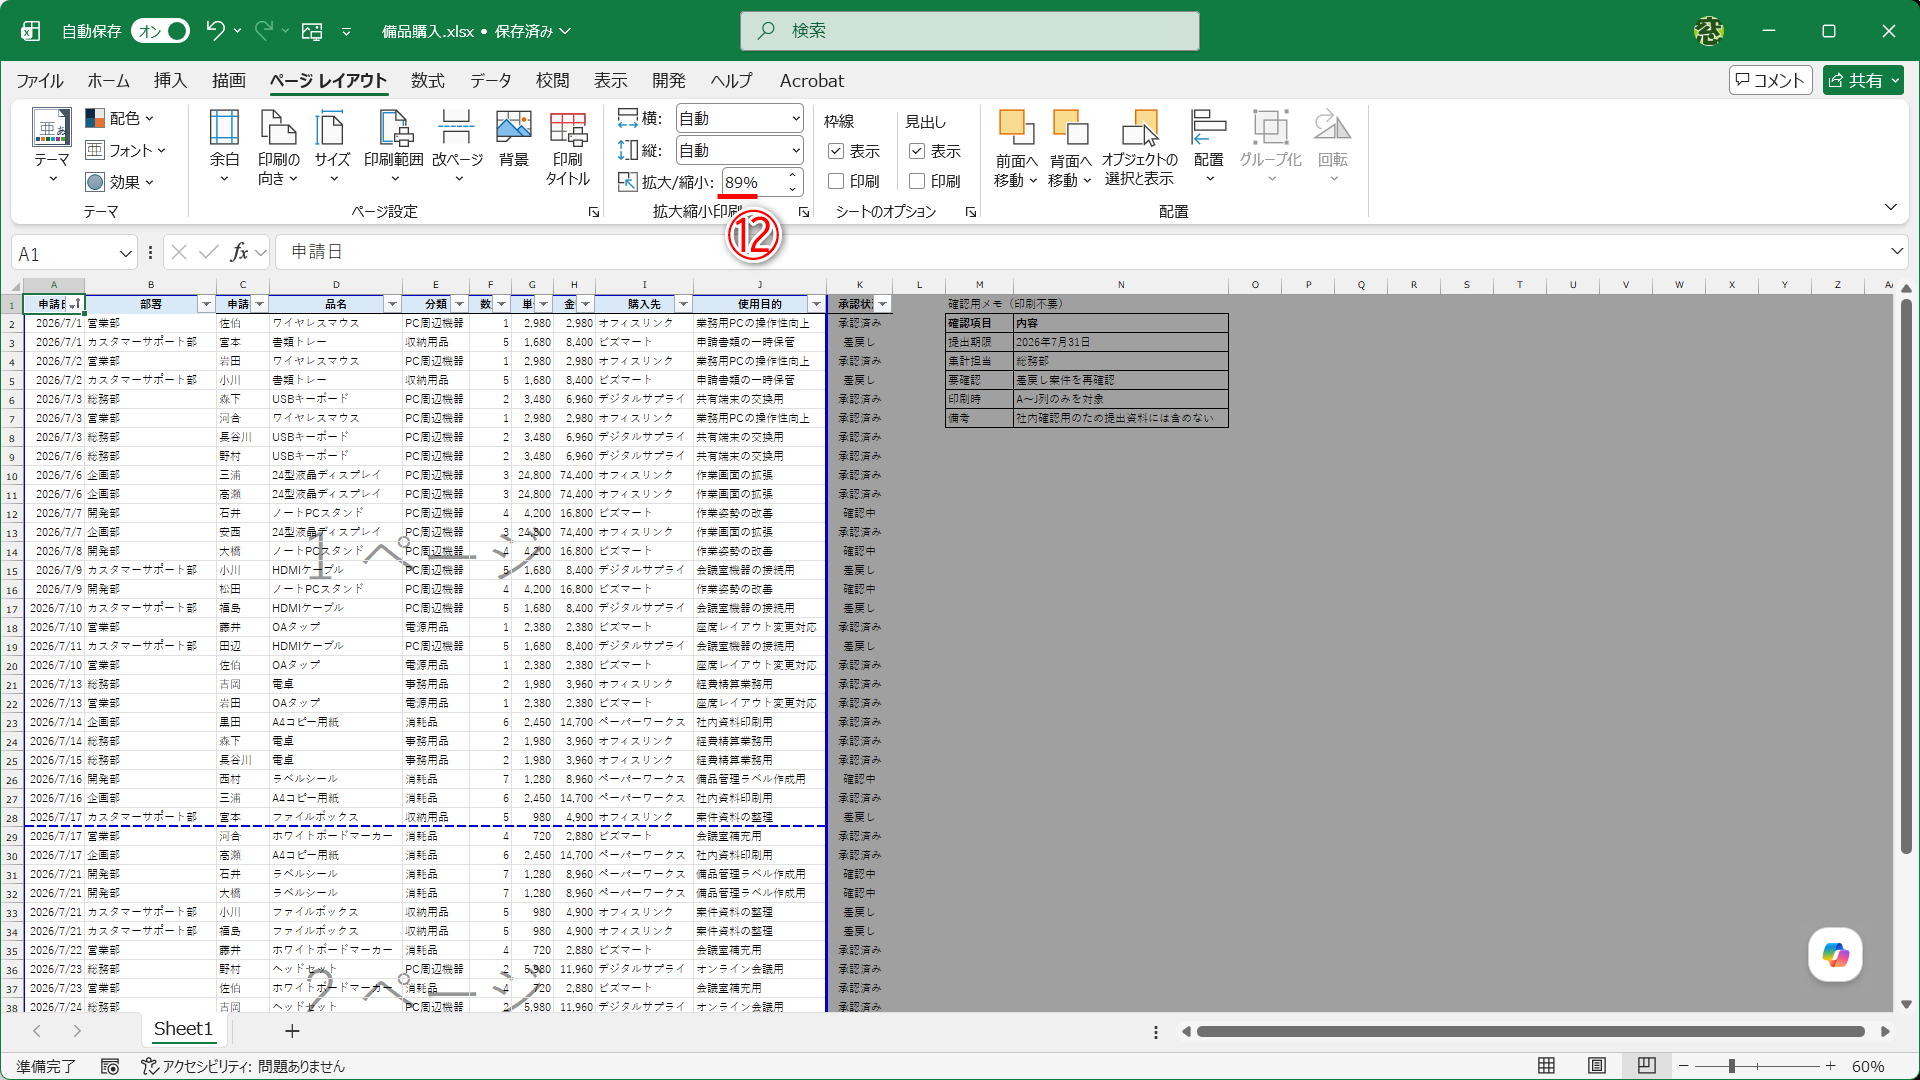The height and width of the screenshot is (1080, 1920).
Task: Click アクセシビリティ status text
Action: [243, 1067]
